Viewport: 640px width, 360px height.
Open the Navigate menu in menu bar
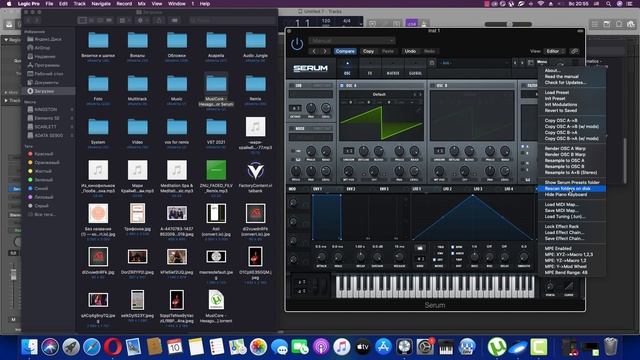[101, 4]
